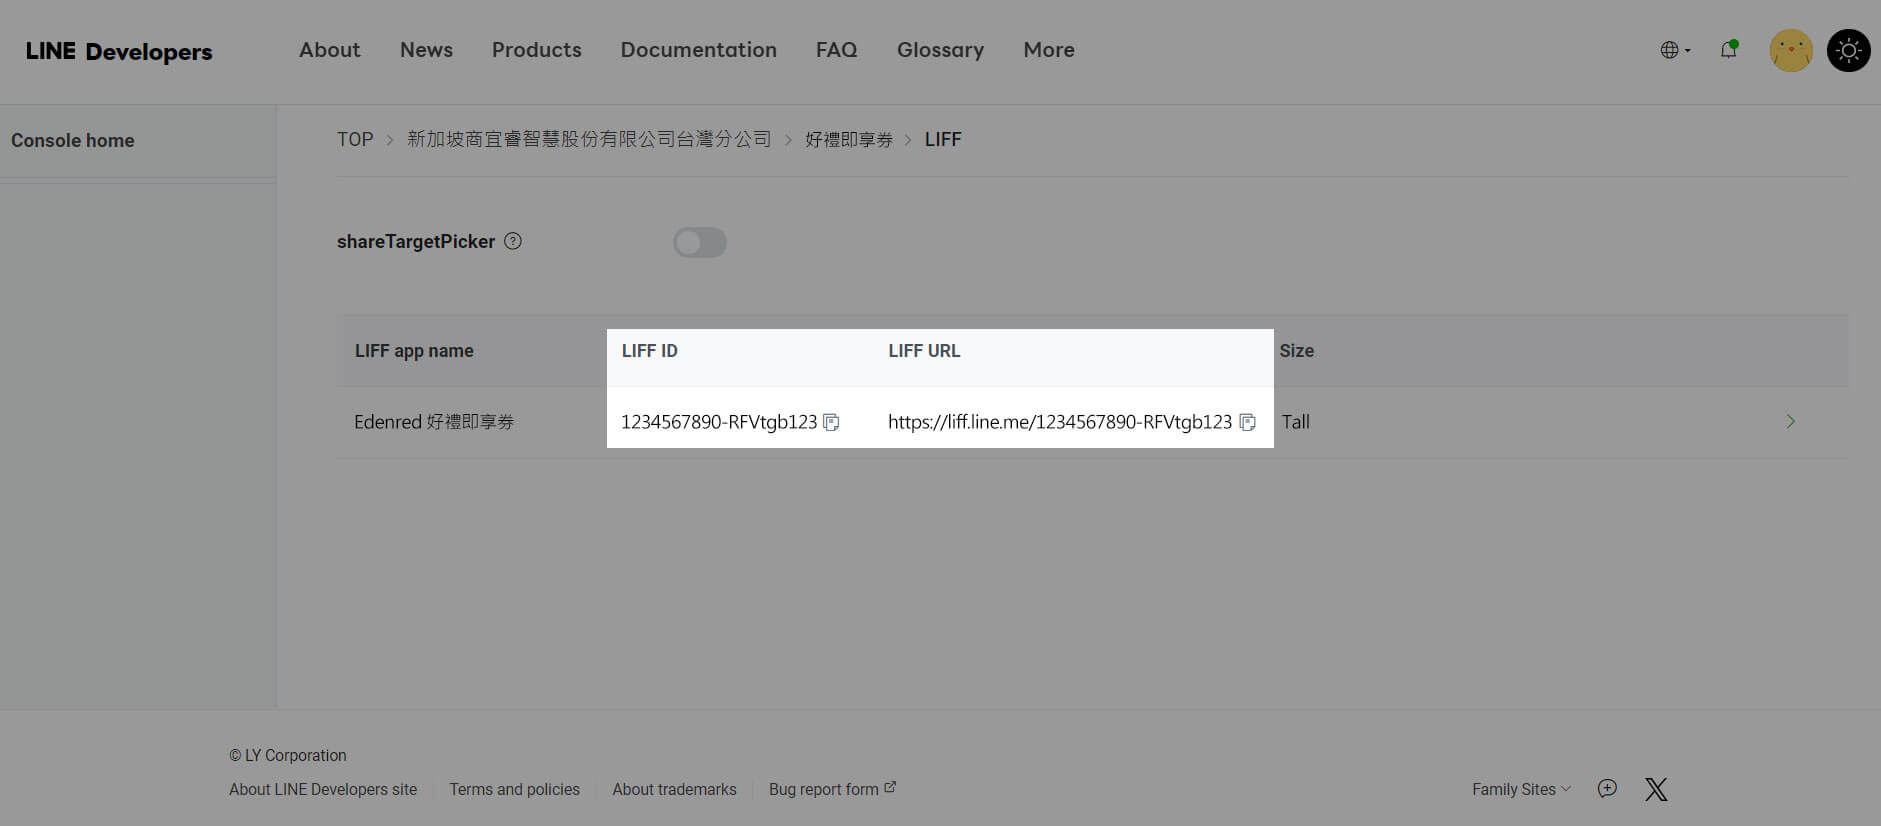This screenshot has height=826, width=1881.
Task: Open the About menu
Action: [329, 50]
